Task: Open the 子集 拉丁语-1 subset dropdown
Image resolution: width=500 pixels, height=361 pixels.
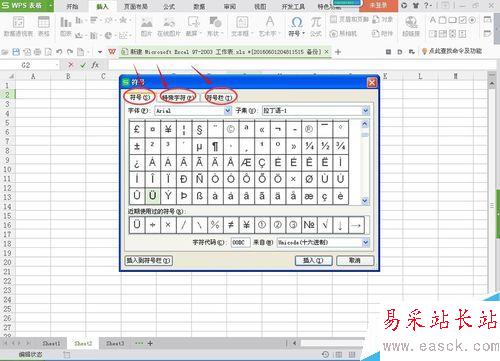Action: coord(366,110)
